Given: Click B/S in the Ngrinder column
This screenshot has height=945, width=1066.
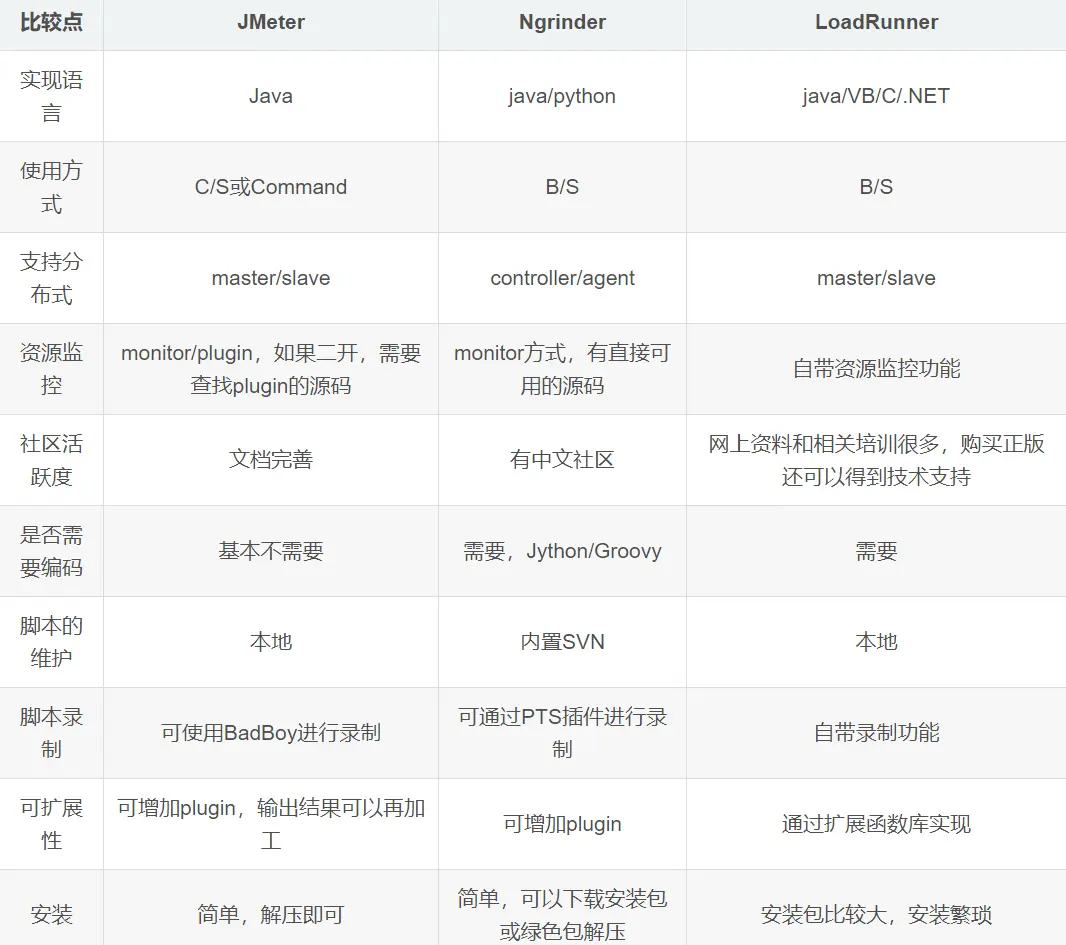Looking at the screenshot, I should (x=562, y=187).
